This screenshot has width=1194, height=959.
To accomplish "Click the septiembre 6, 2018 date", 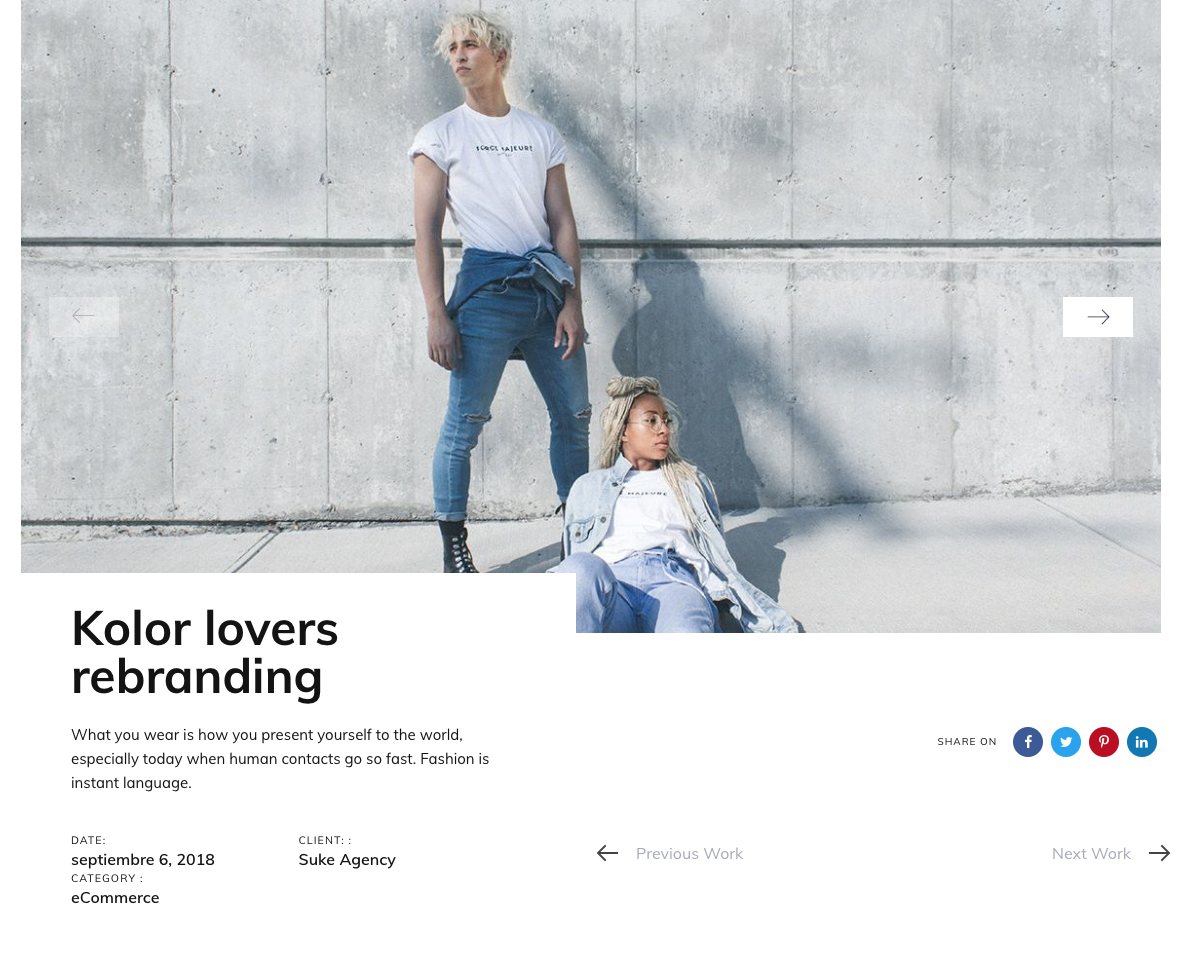I will point(142,860).
